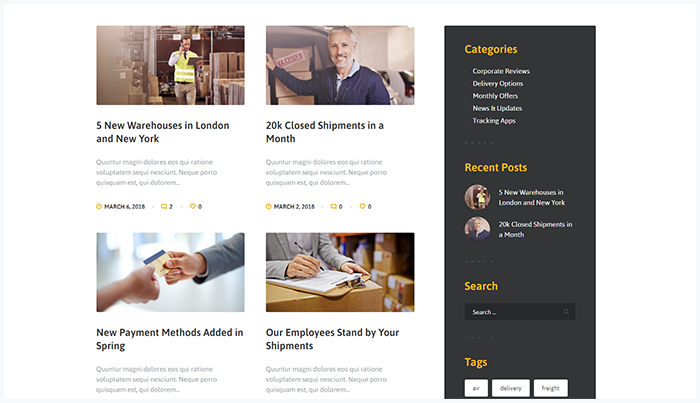Screen dimensions: 700x403
Task: Select the 'air' tag
Action: coord(476,388)
